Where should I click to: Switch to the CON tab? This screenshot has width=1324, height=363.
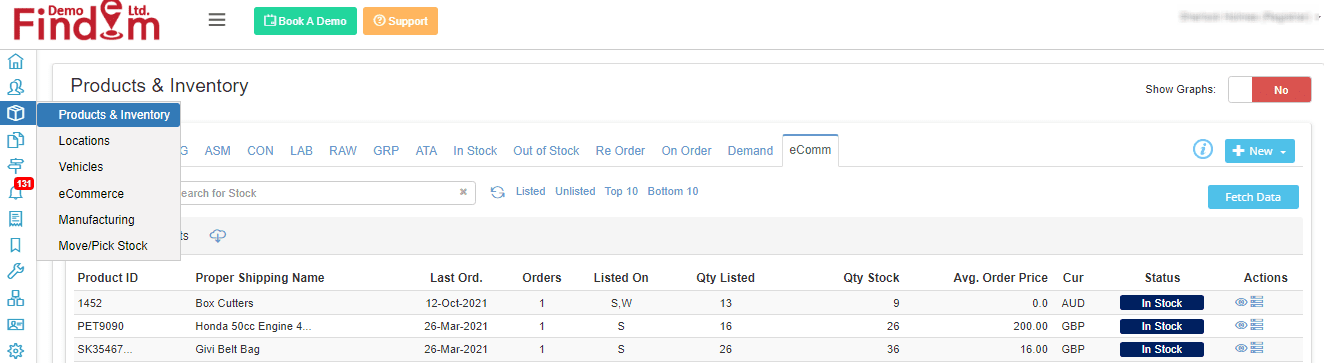tap(260, 151)
